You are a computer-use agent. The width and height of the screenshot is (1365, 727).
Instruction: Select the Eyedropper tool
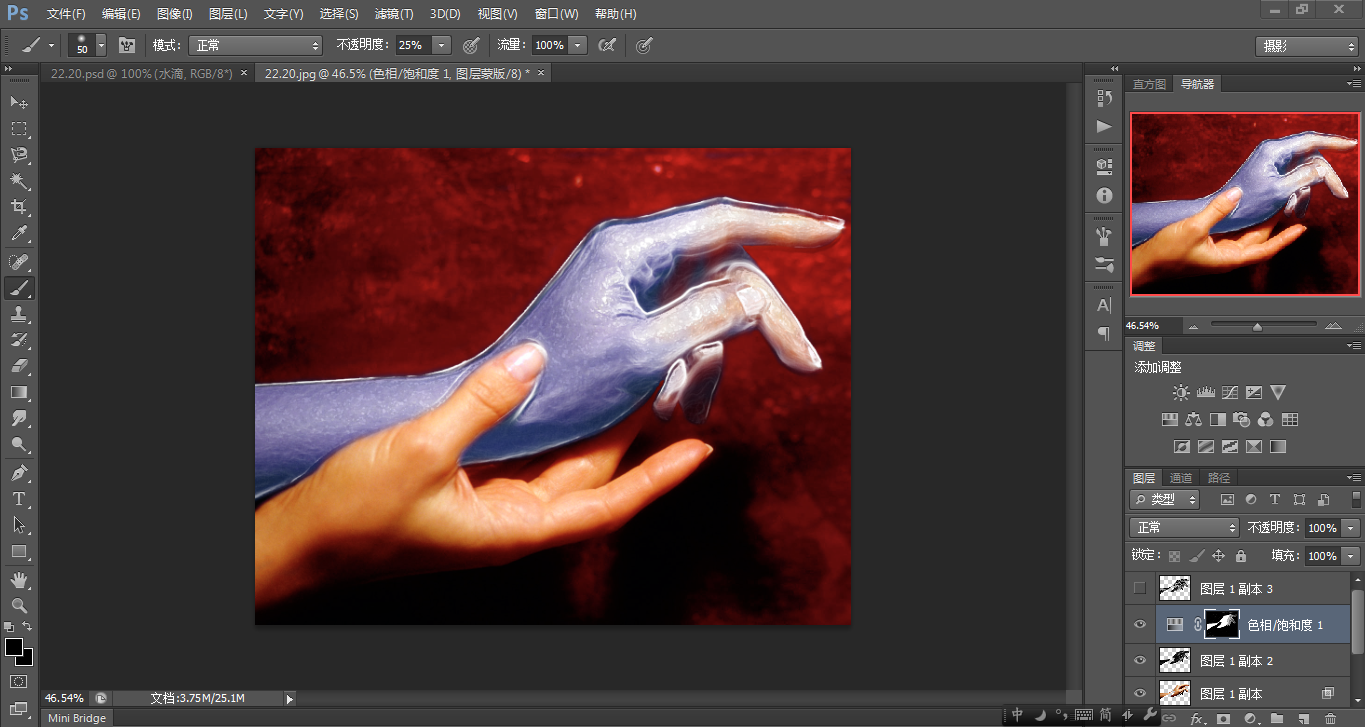tap(19, 234)
